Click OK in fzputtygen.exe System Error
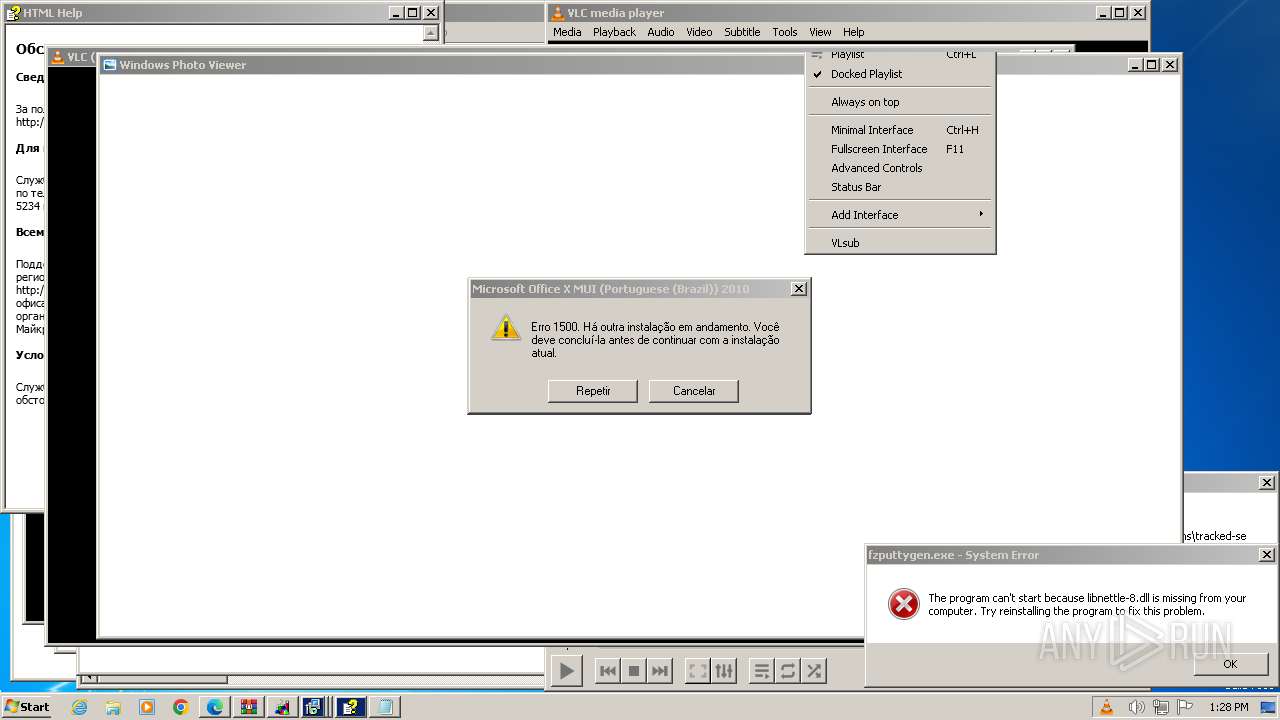The width and height of the screenshot is (1280, 720). pyautogui.click(x=1230, y=664)
